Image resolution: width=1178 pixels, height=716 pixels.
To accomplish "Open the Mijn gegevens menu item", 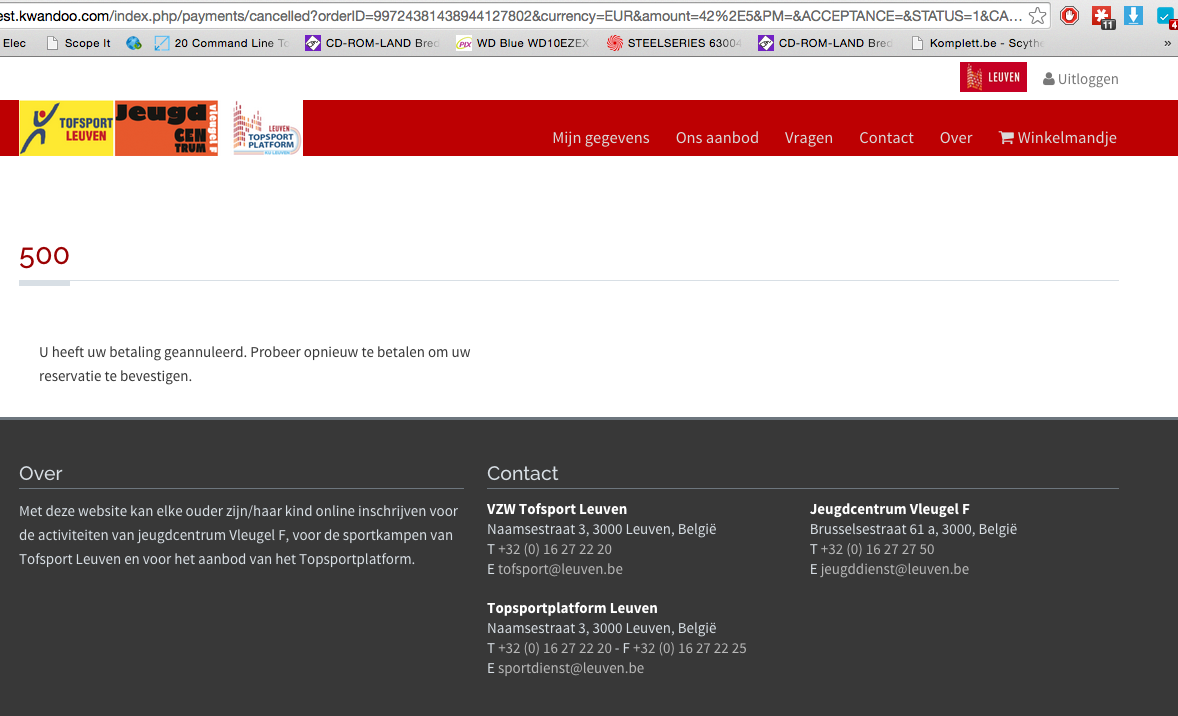I will coord(600,138).
